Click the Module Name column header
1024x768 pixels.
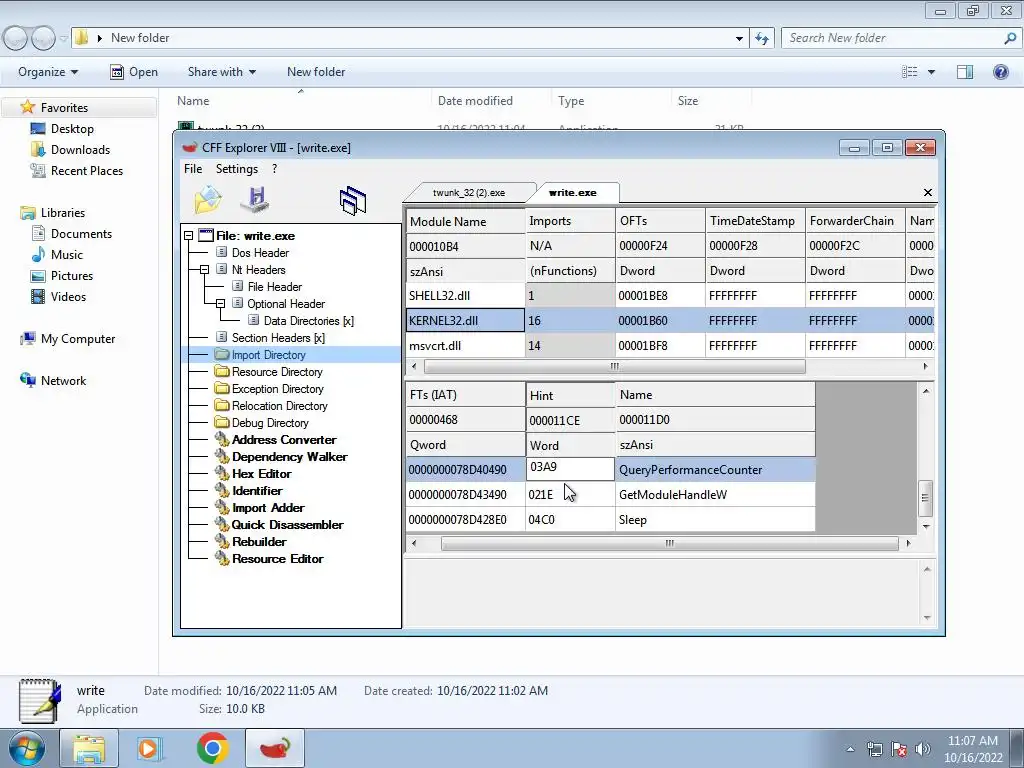(465, 221)
